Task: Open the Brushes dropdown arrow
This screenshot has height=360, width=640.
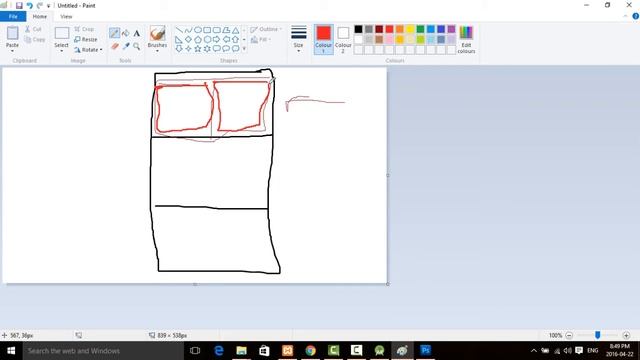Action: tap(157, 51)
